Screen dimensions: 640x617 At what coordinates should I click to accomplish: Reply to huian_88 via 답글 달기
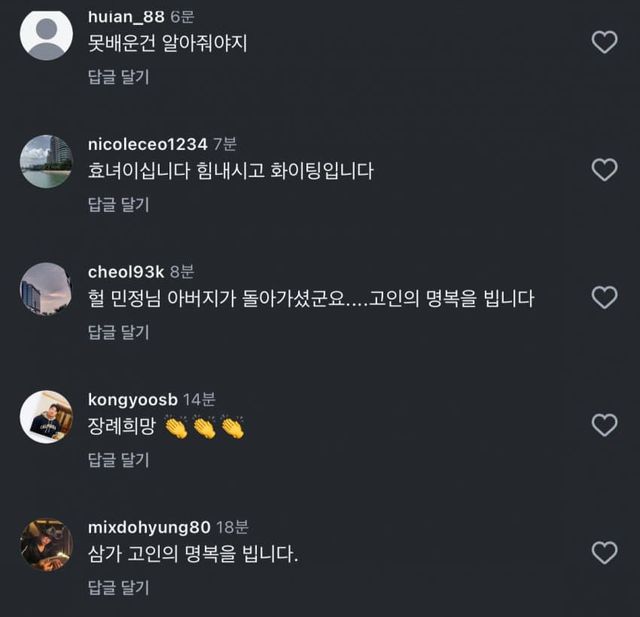[x=118, y=77]
